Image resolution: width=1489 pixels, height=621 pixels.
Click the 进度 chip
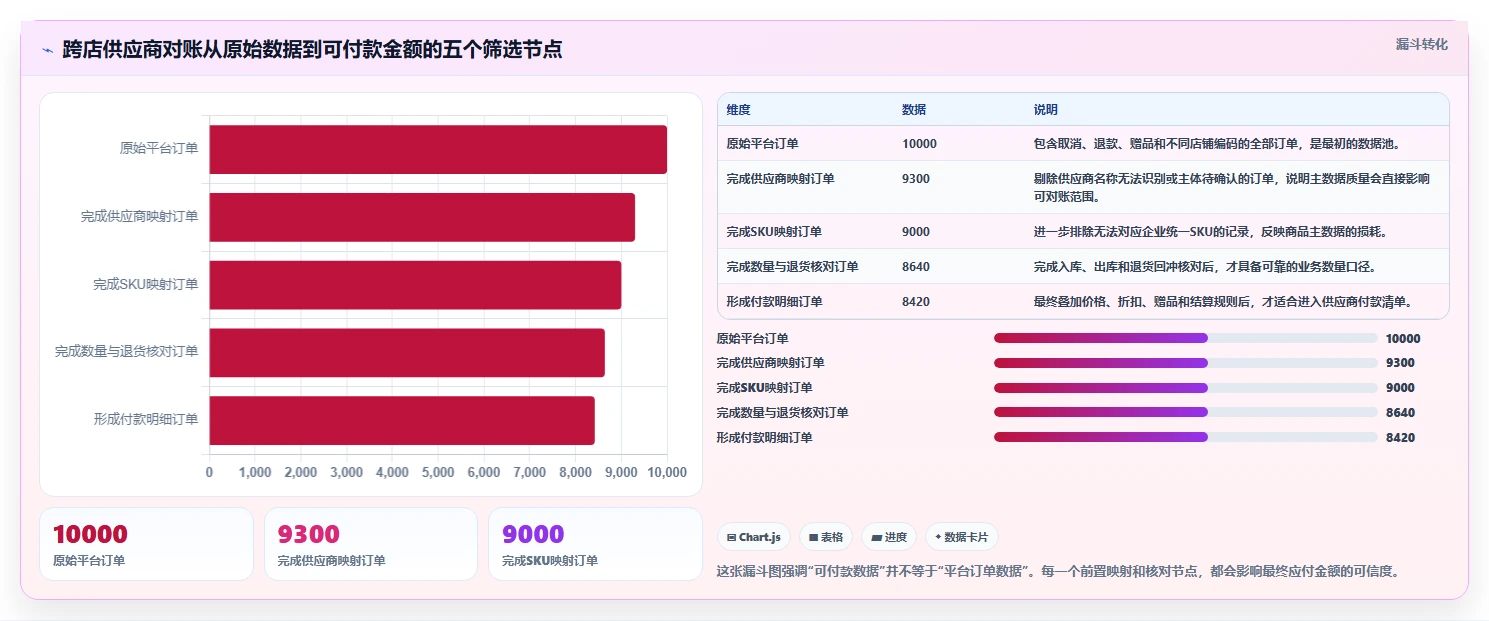coord(889,537)
